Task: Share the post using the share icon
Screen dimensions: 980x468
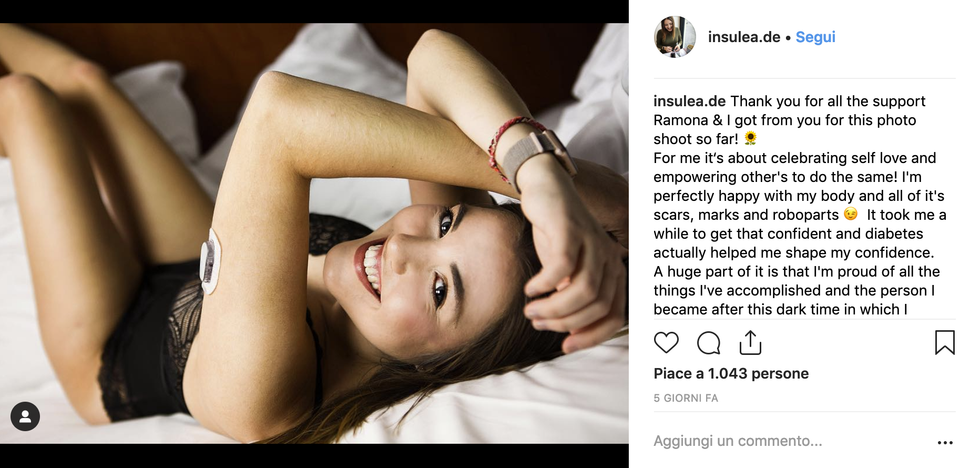Action: click(750, 342)
